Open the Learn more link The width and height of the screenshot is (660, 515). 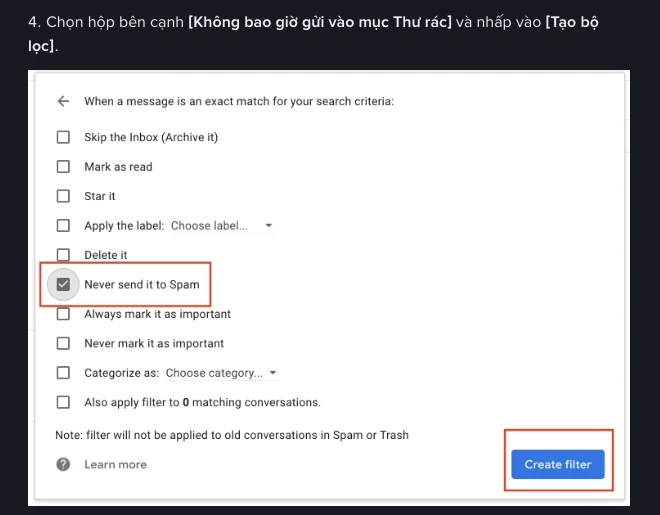coord(115,465)
